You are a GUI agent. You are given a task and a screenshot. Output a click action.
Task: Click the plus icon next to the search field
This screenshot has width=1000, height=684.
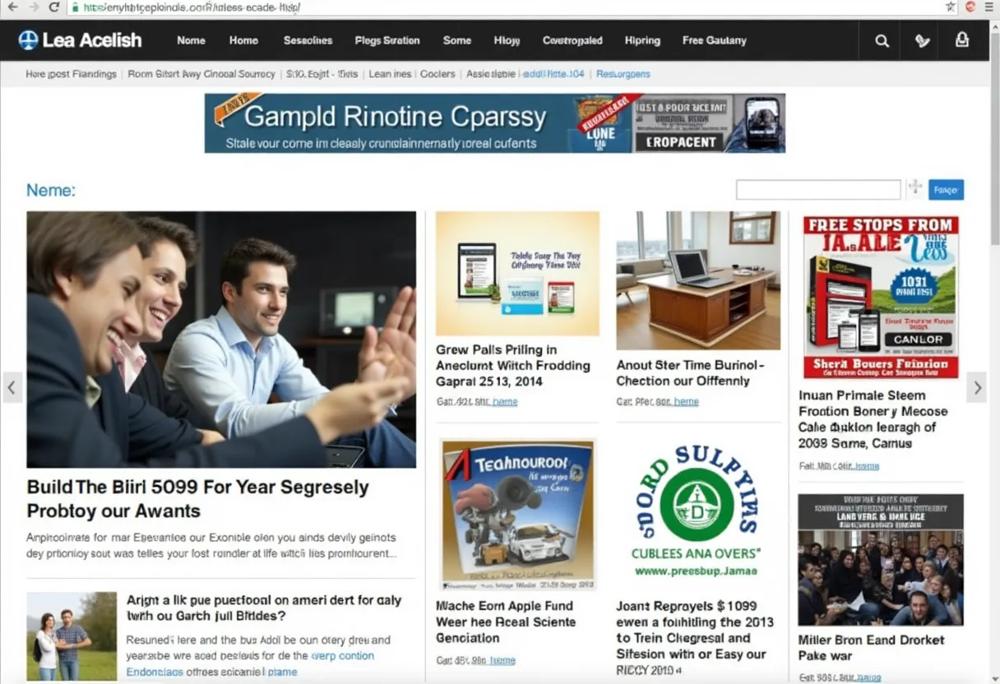(x=915, y=187)
